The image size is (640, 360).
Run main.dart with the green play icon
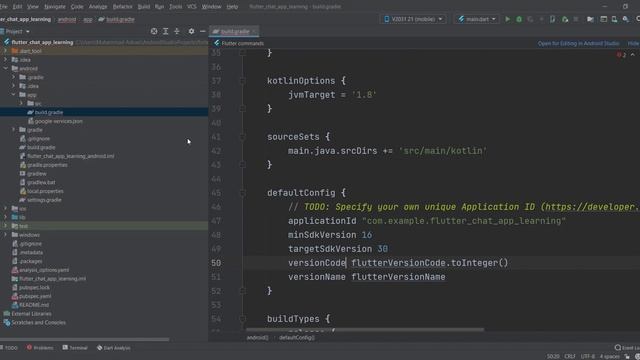[507, 19]
